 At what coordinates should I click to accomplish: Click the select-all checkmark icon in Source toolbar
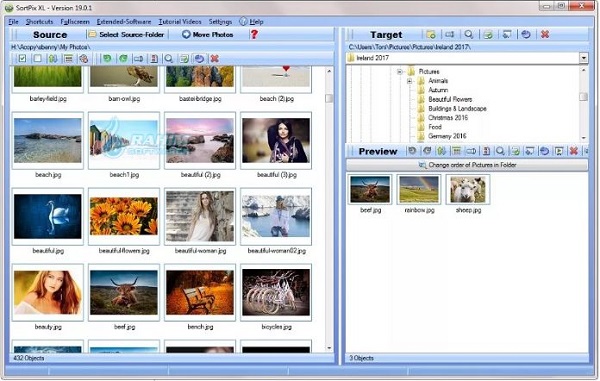(22, 59)
